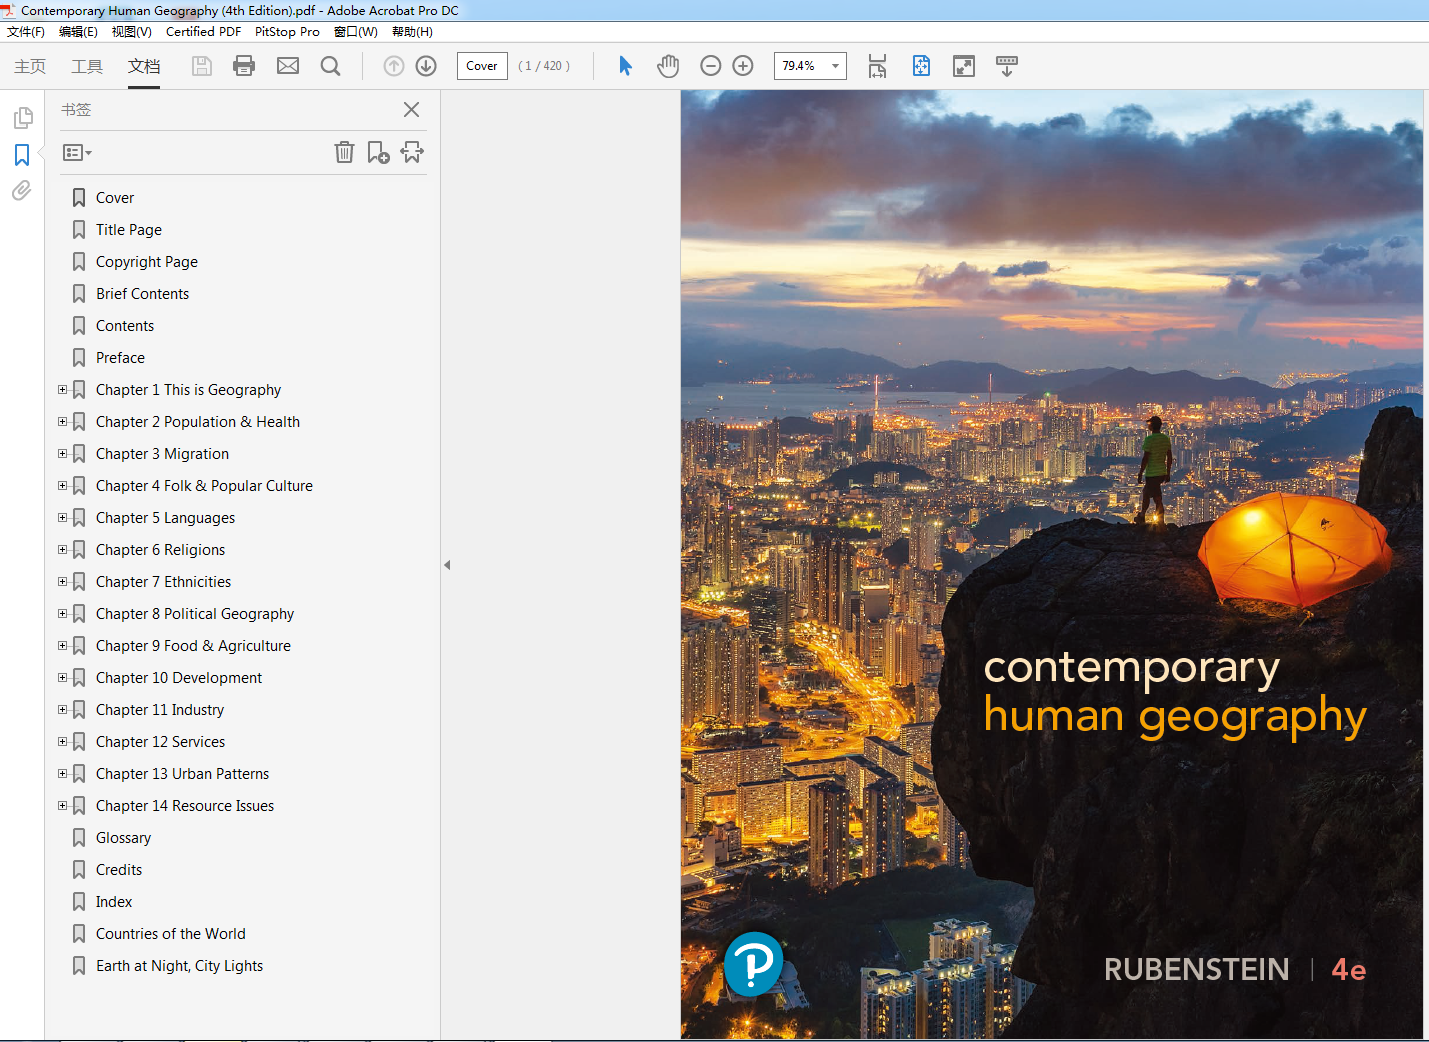Click the Zoom out minus icon

point(711,66)
